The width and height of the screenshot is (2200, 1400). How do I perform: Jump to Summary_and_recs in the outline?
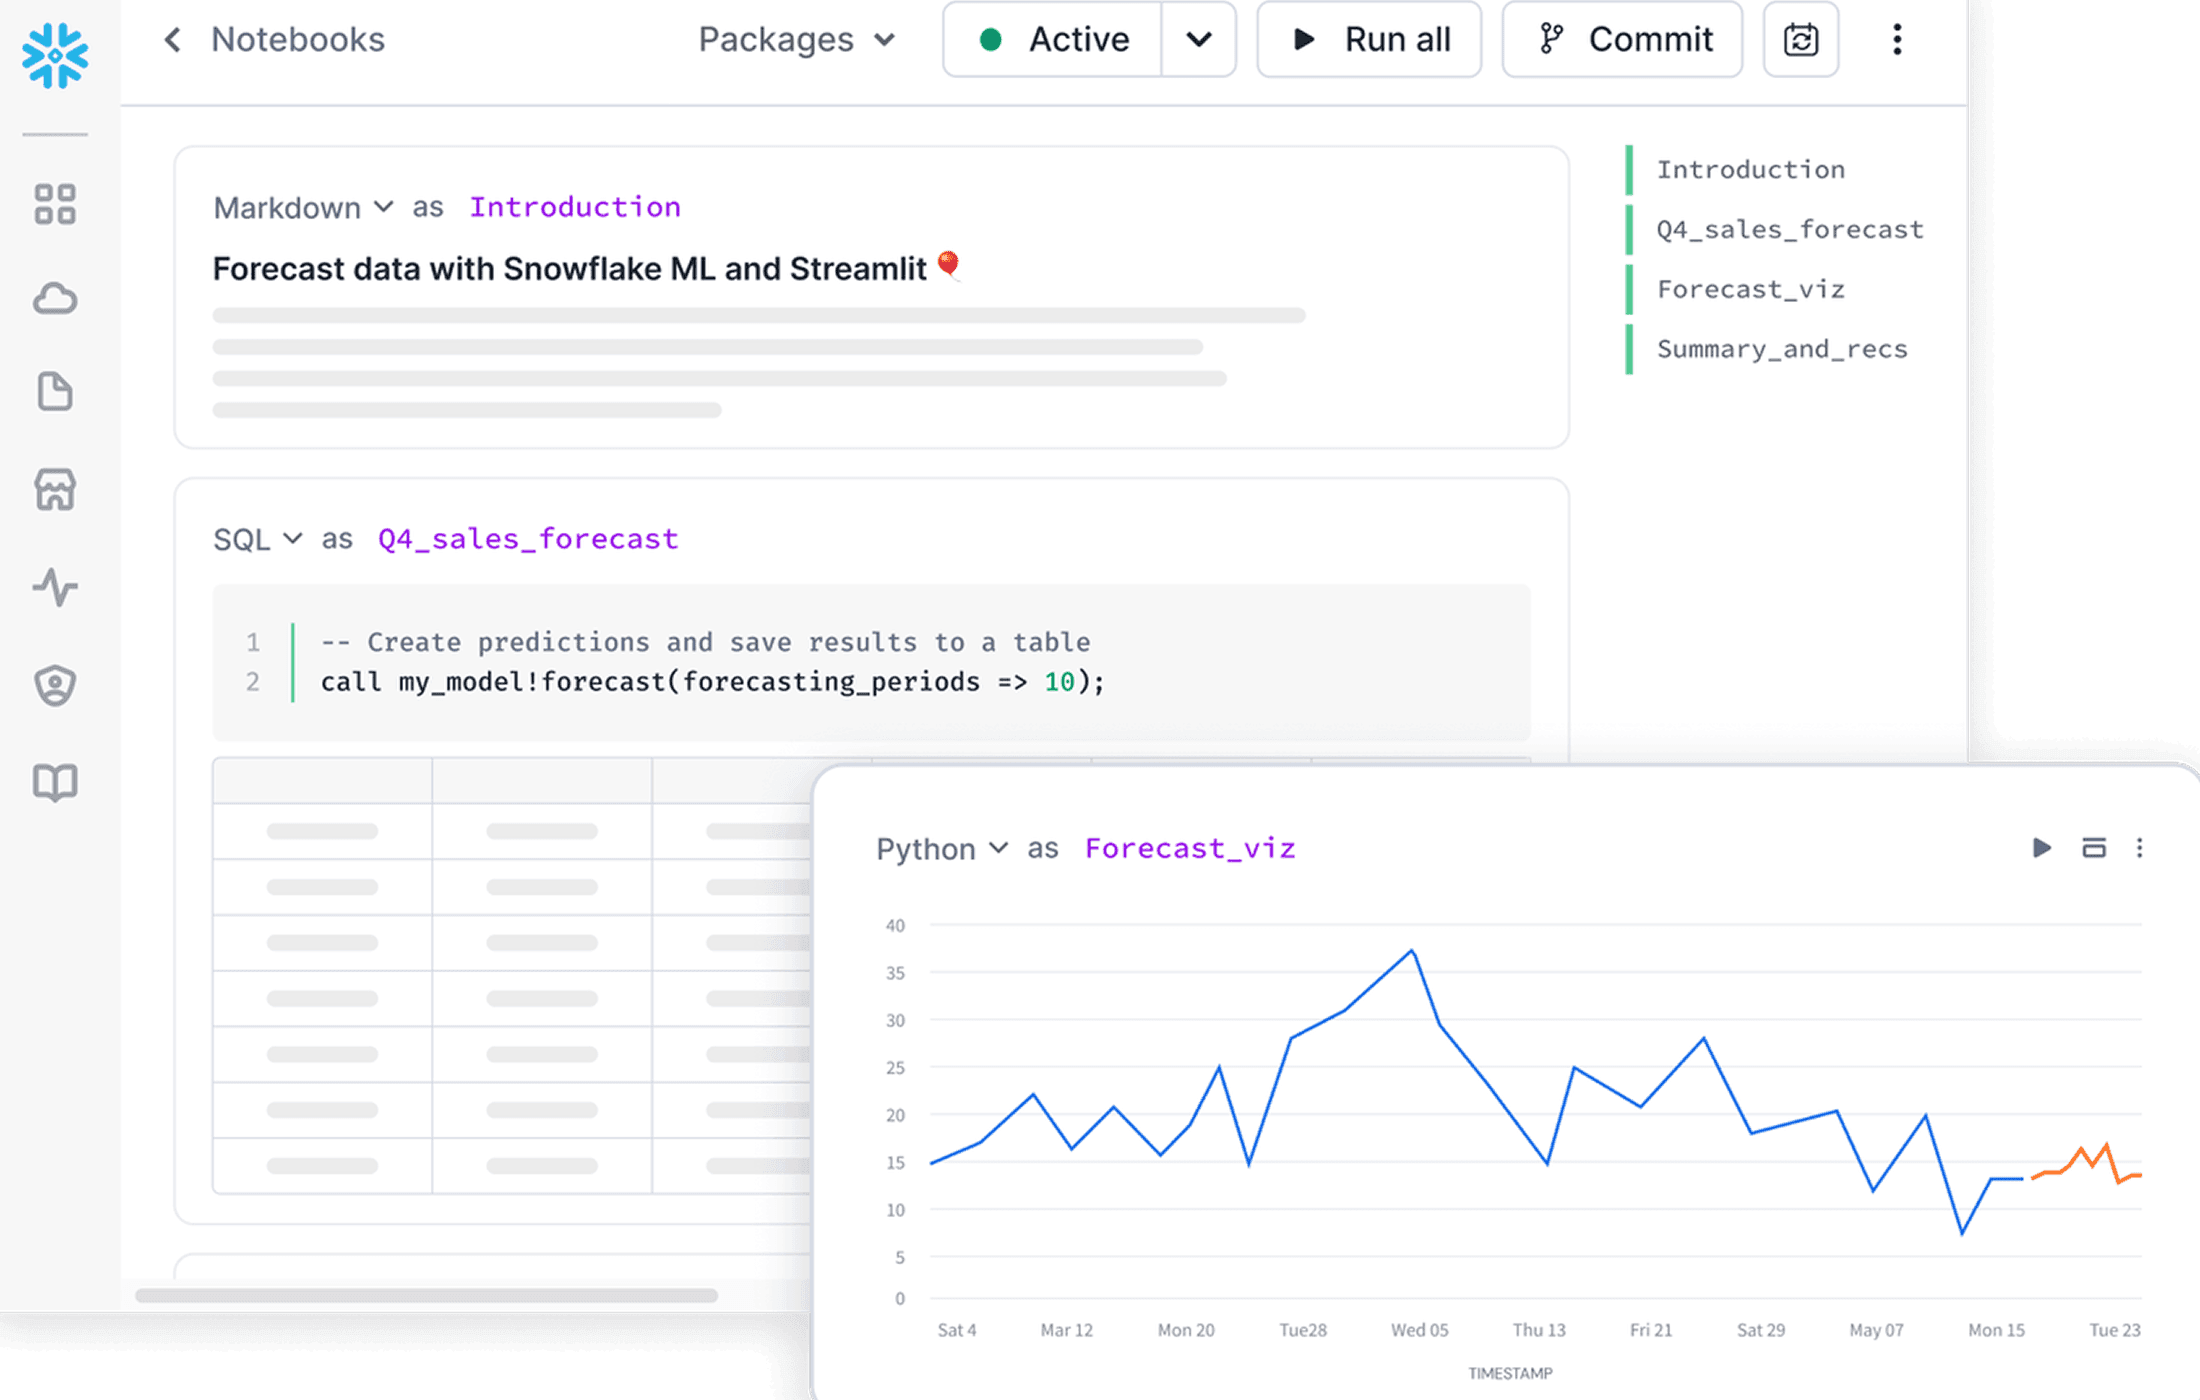coord(1781,349)
